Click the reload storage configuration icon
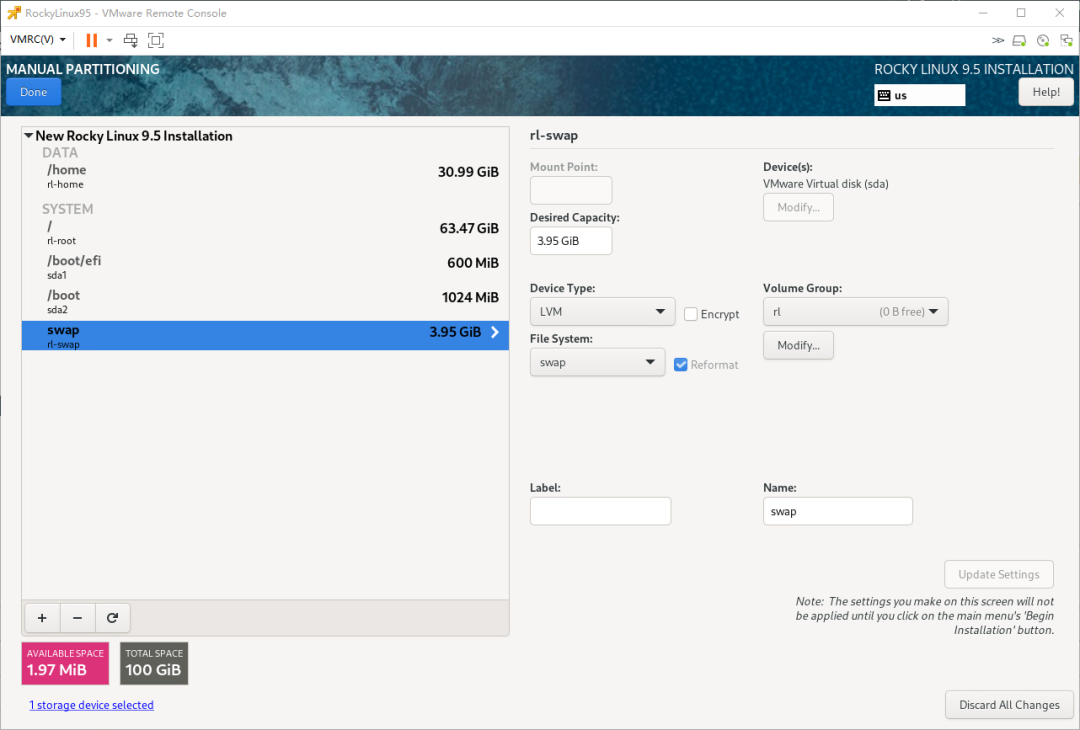The image size is (1080, 730). 112,618
